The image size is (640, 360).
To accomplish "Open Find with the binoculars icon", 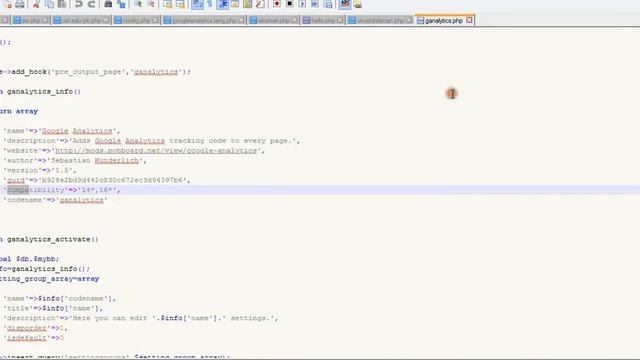I will tap(108, 4).
